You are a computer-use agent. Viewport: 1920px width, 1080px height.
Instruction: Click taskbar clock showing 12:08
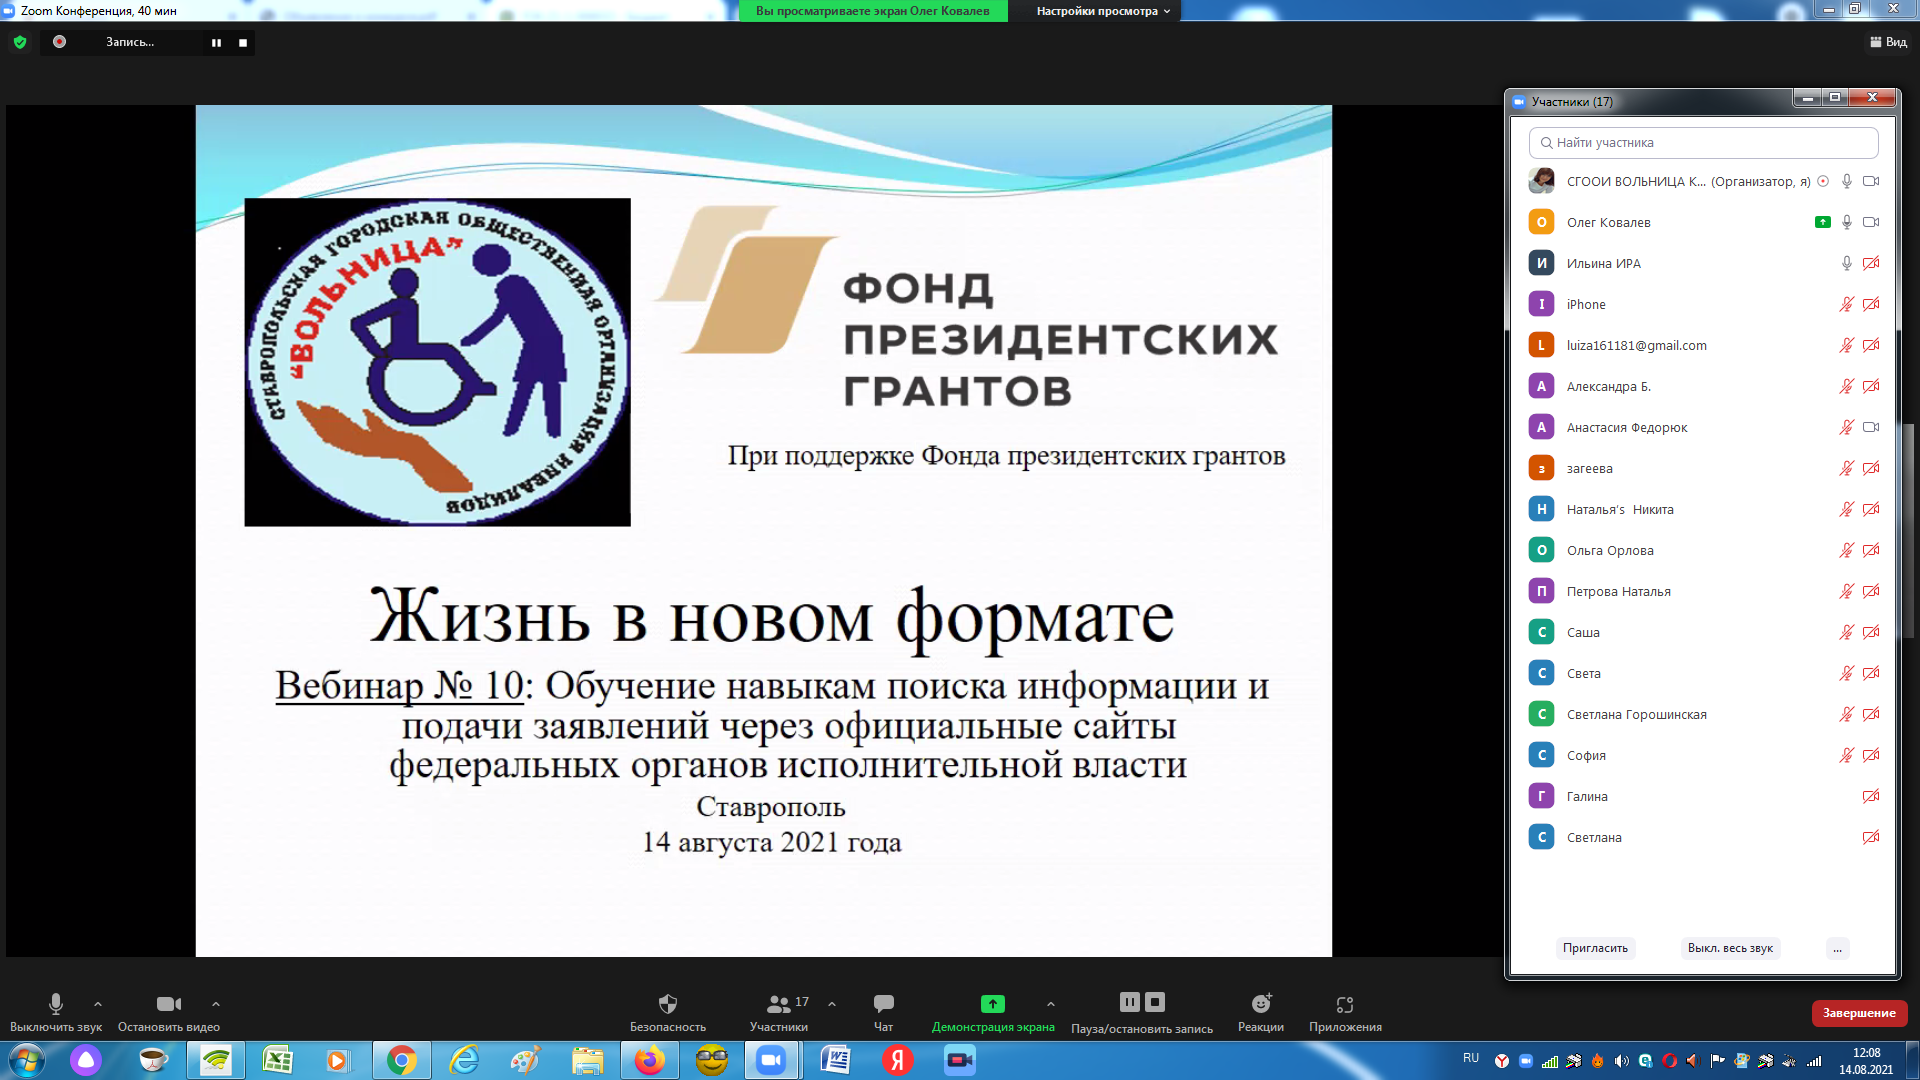click(x=1866, y=1061)
